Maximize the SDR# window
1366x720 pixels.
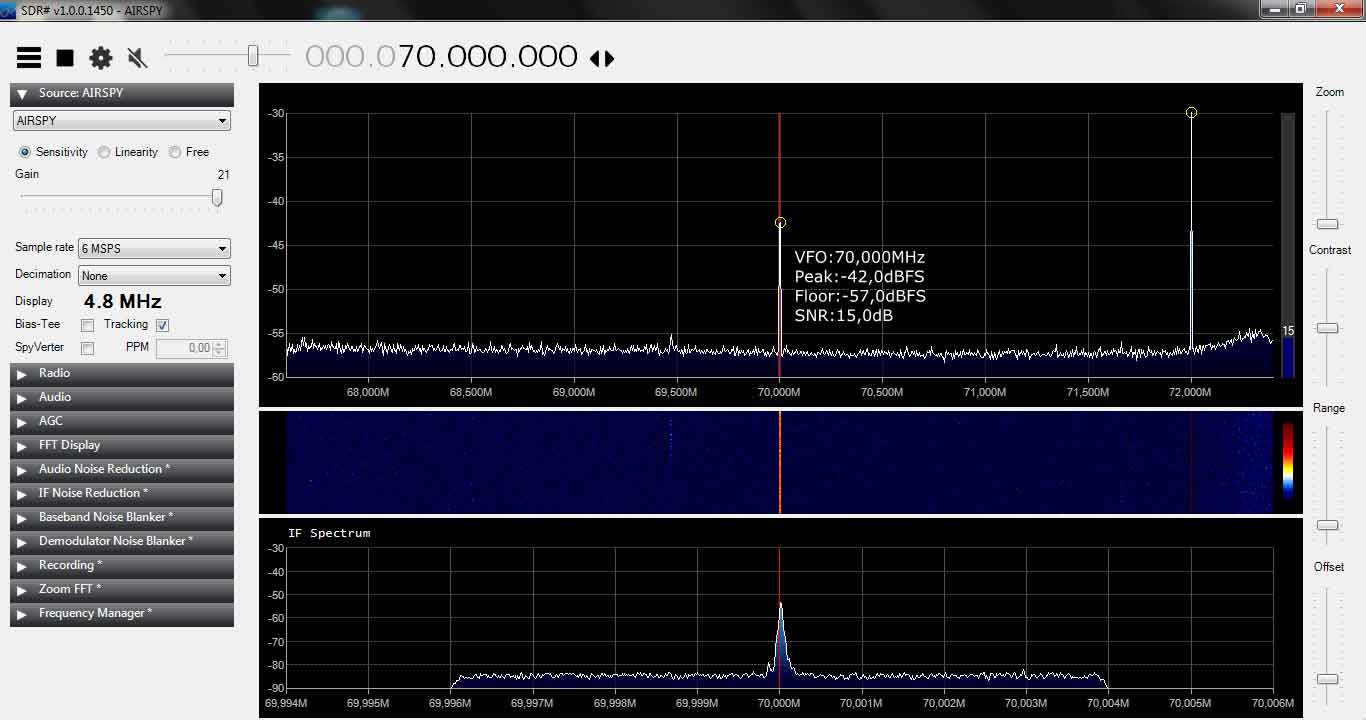click(1300, 8)
